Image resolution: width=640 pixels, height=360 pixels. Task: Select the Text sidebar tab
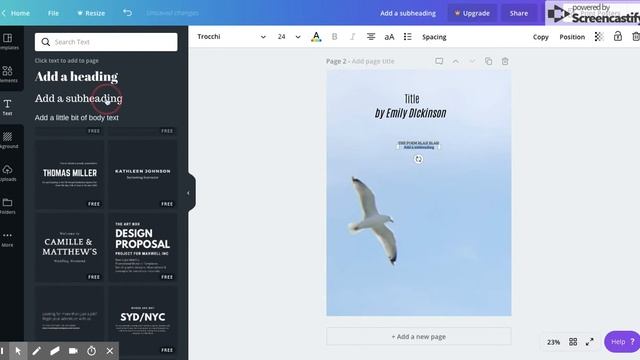pyautogui.click(x=8, y=107)
